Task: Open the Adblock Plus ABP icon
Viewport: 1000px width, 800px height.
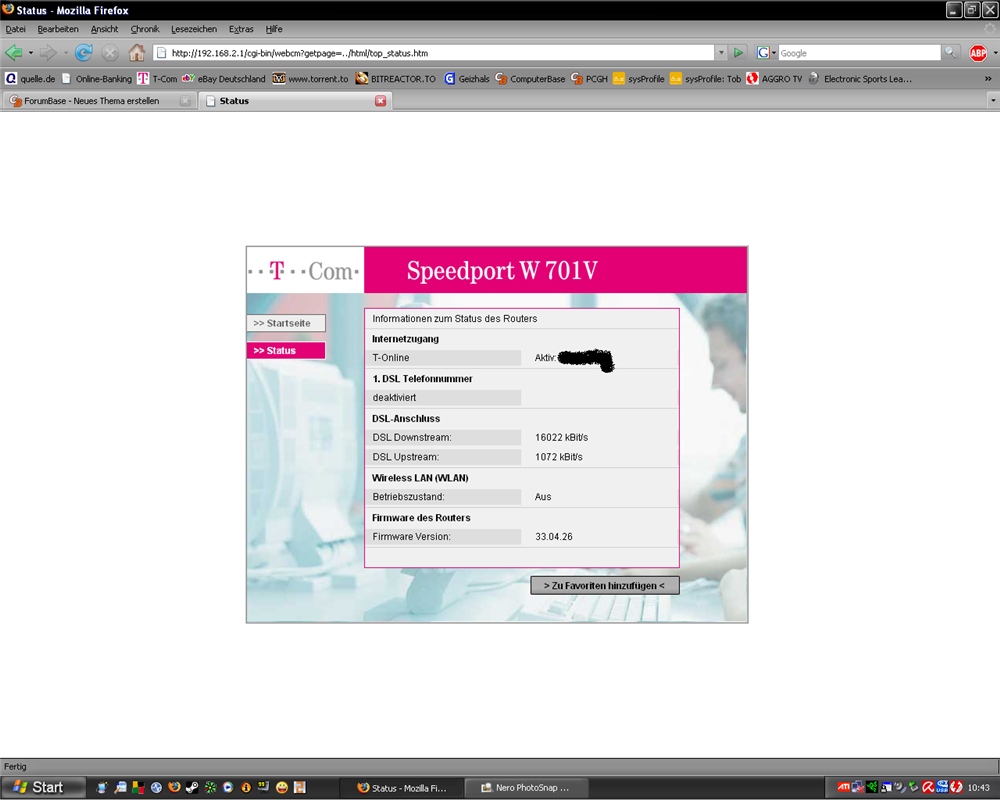Action: (978, 53)
